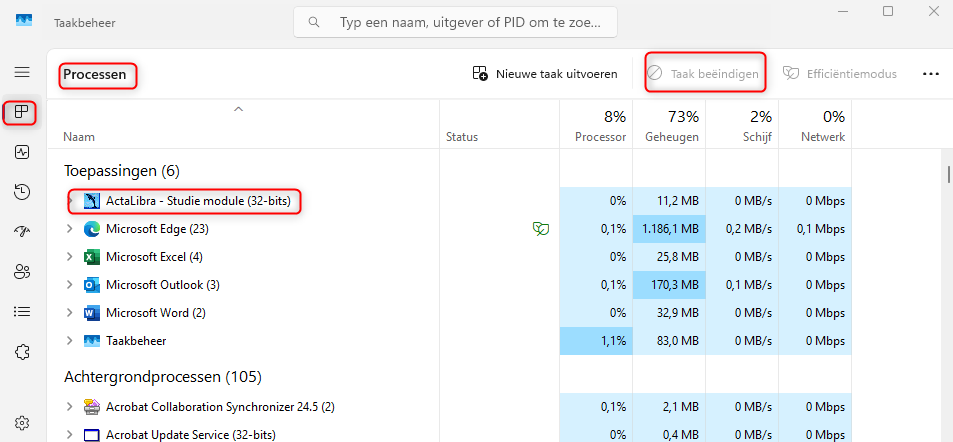Screen dimensions: 953x442
Task: Click the Taakbeheer process row icon
Action: pyautogui.click(x=92, y=341)
